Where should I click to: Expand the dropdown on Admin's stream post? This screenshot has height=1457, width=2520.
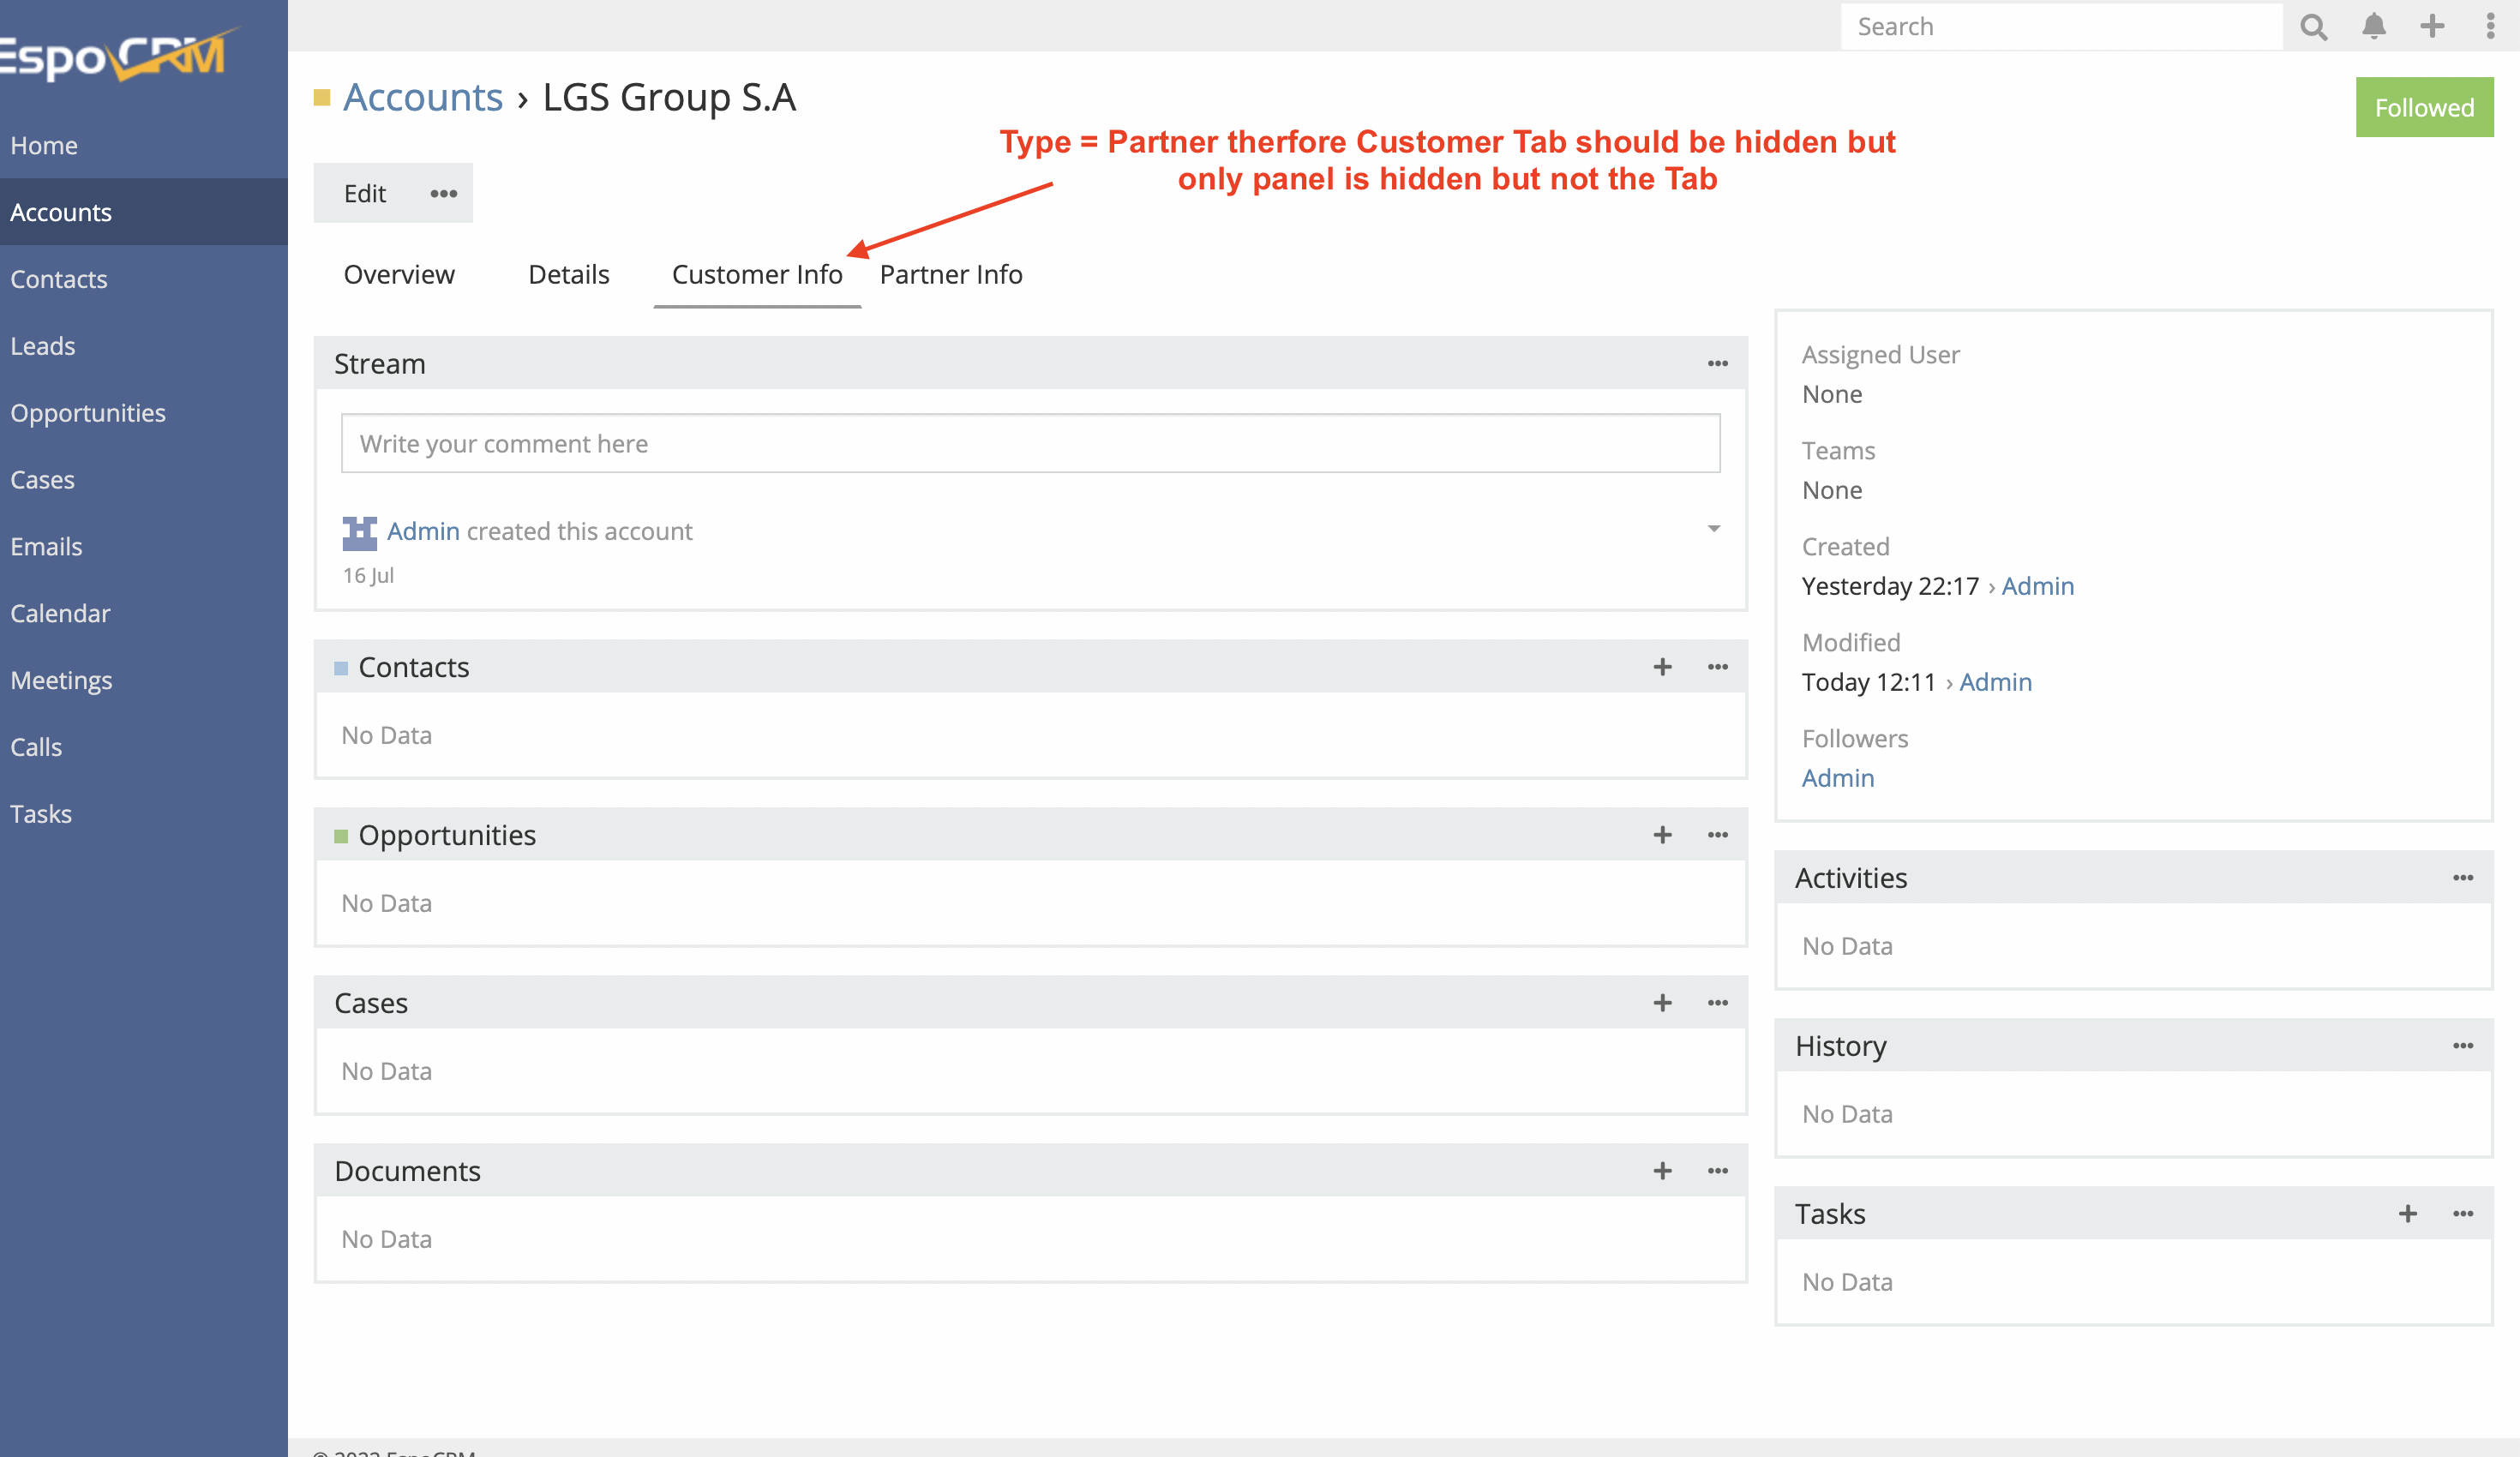pyautogui.click(x=1713, y=529)
